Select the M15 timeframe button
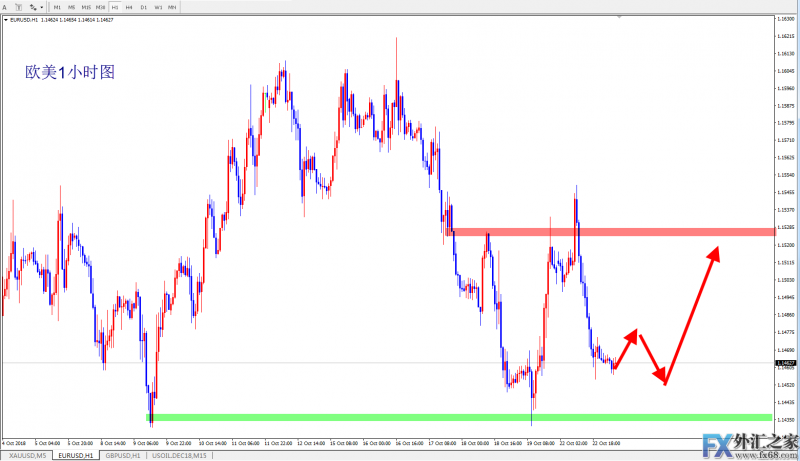 tap(85, 6)
